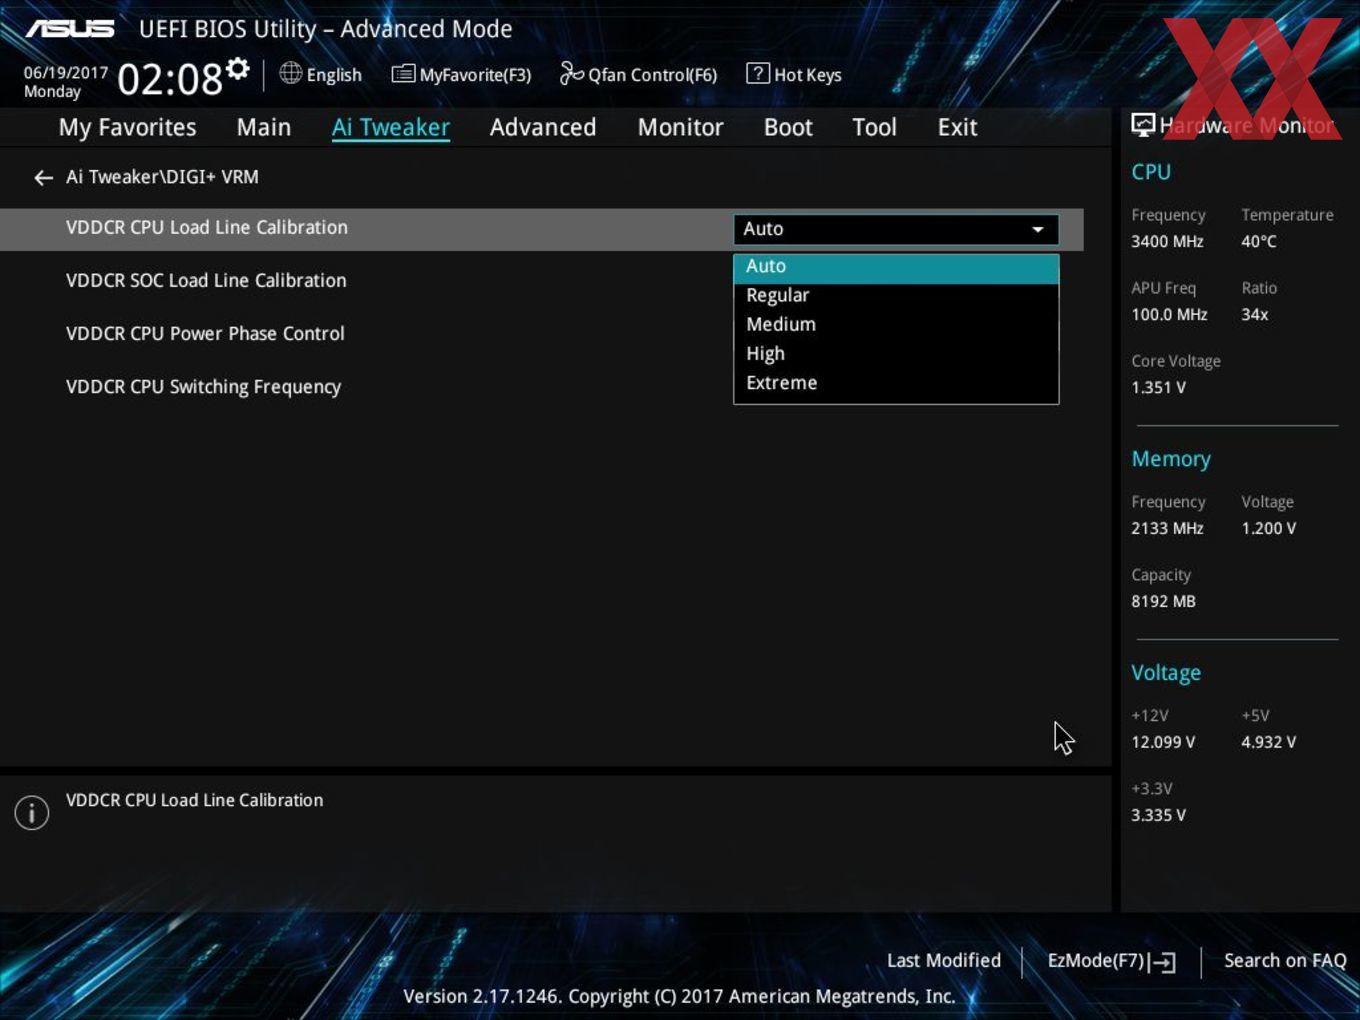Open the Monitor tab
1360x1020 pixels.
coord(680,127)
